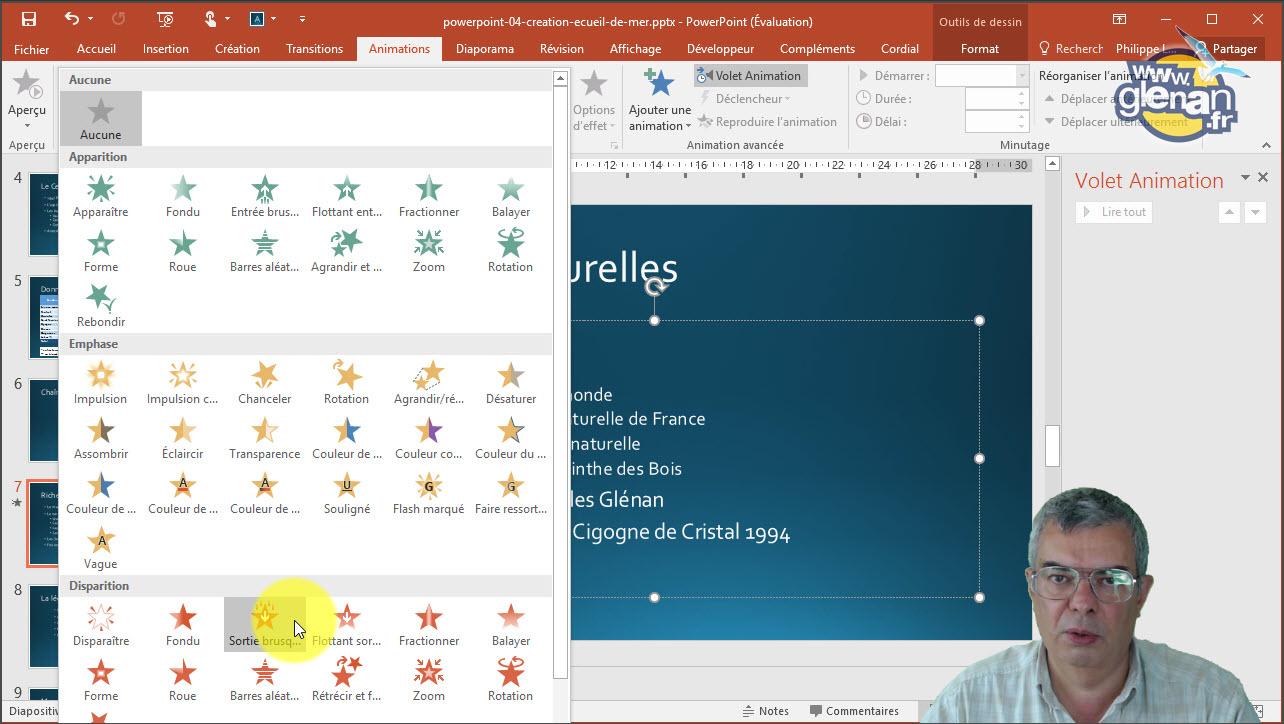Click the Recherche tell-me box

click(1071, 49)
